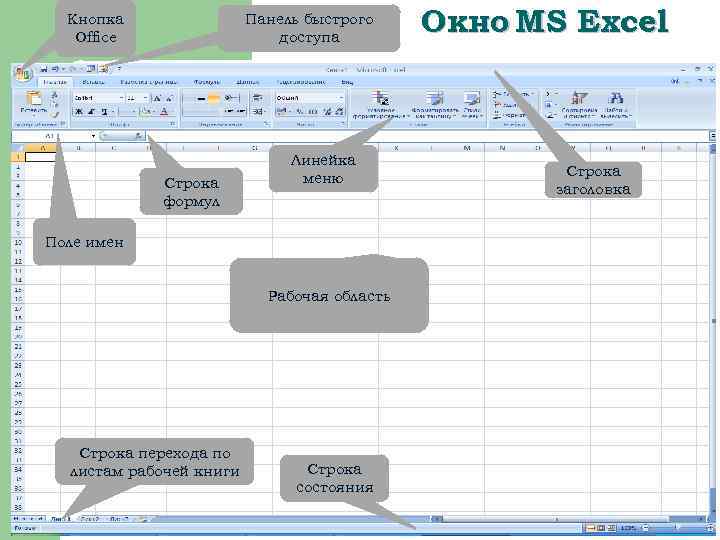Toggle wrap text in Alignment group

coord(258,98)
